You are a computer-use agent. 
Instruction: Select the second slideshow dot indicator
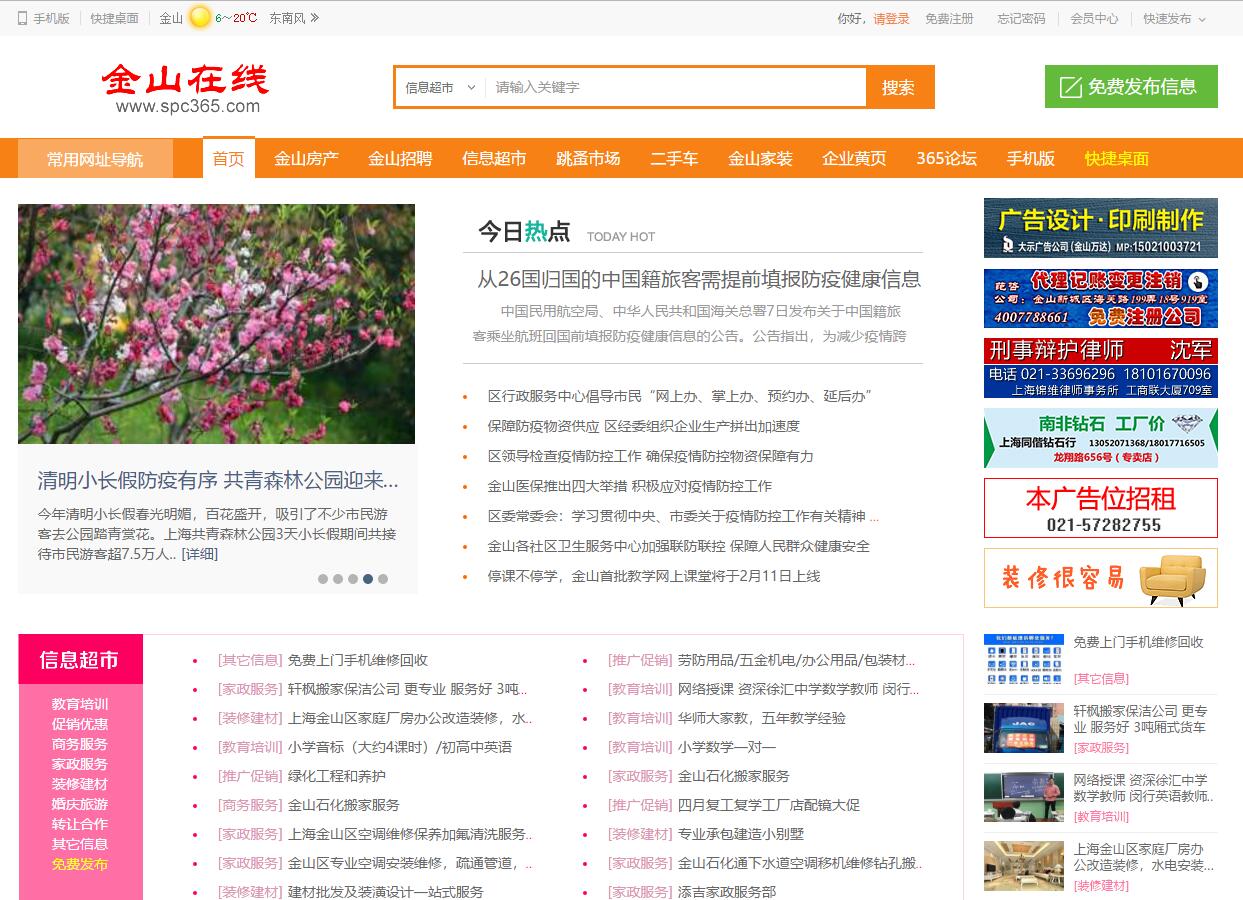338,579
